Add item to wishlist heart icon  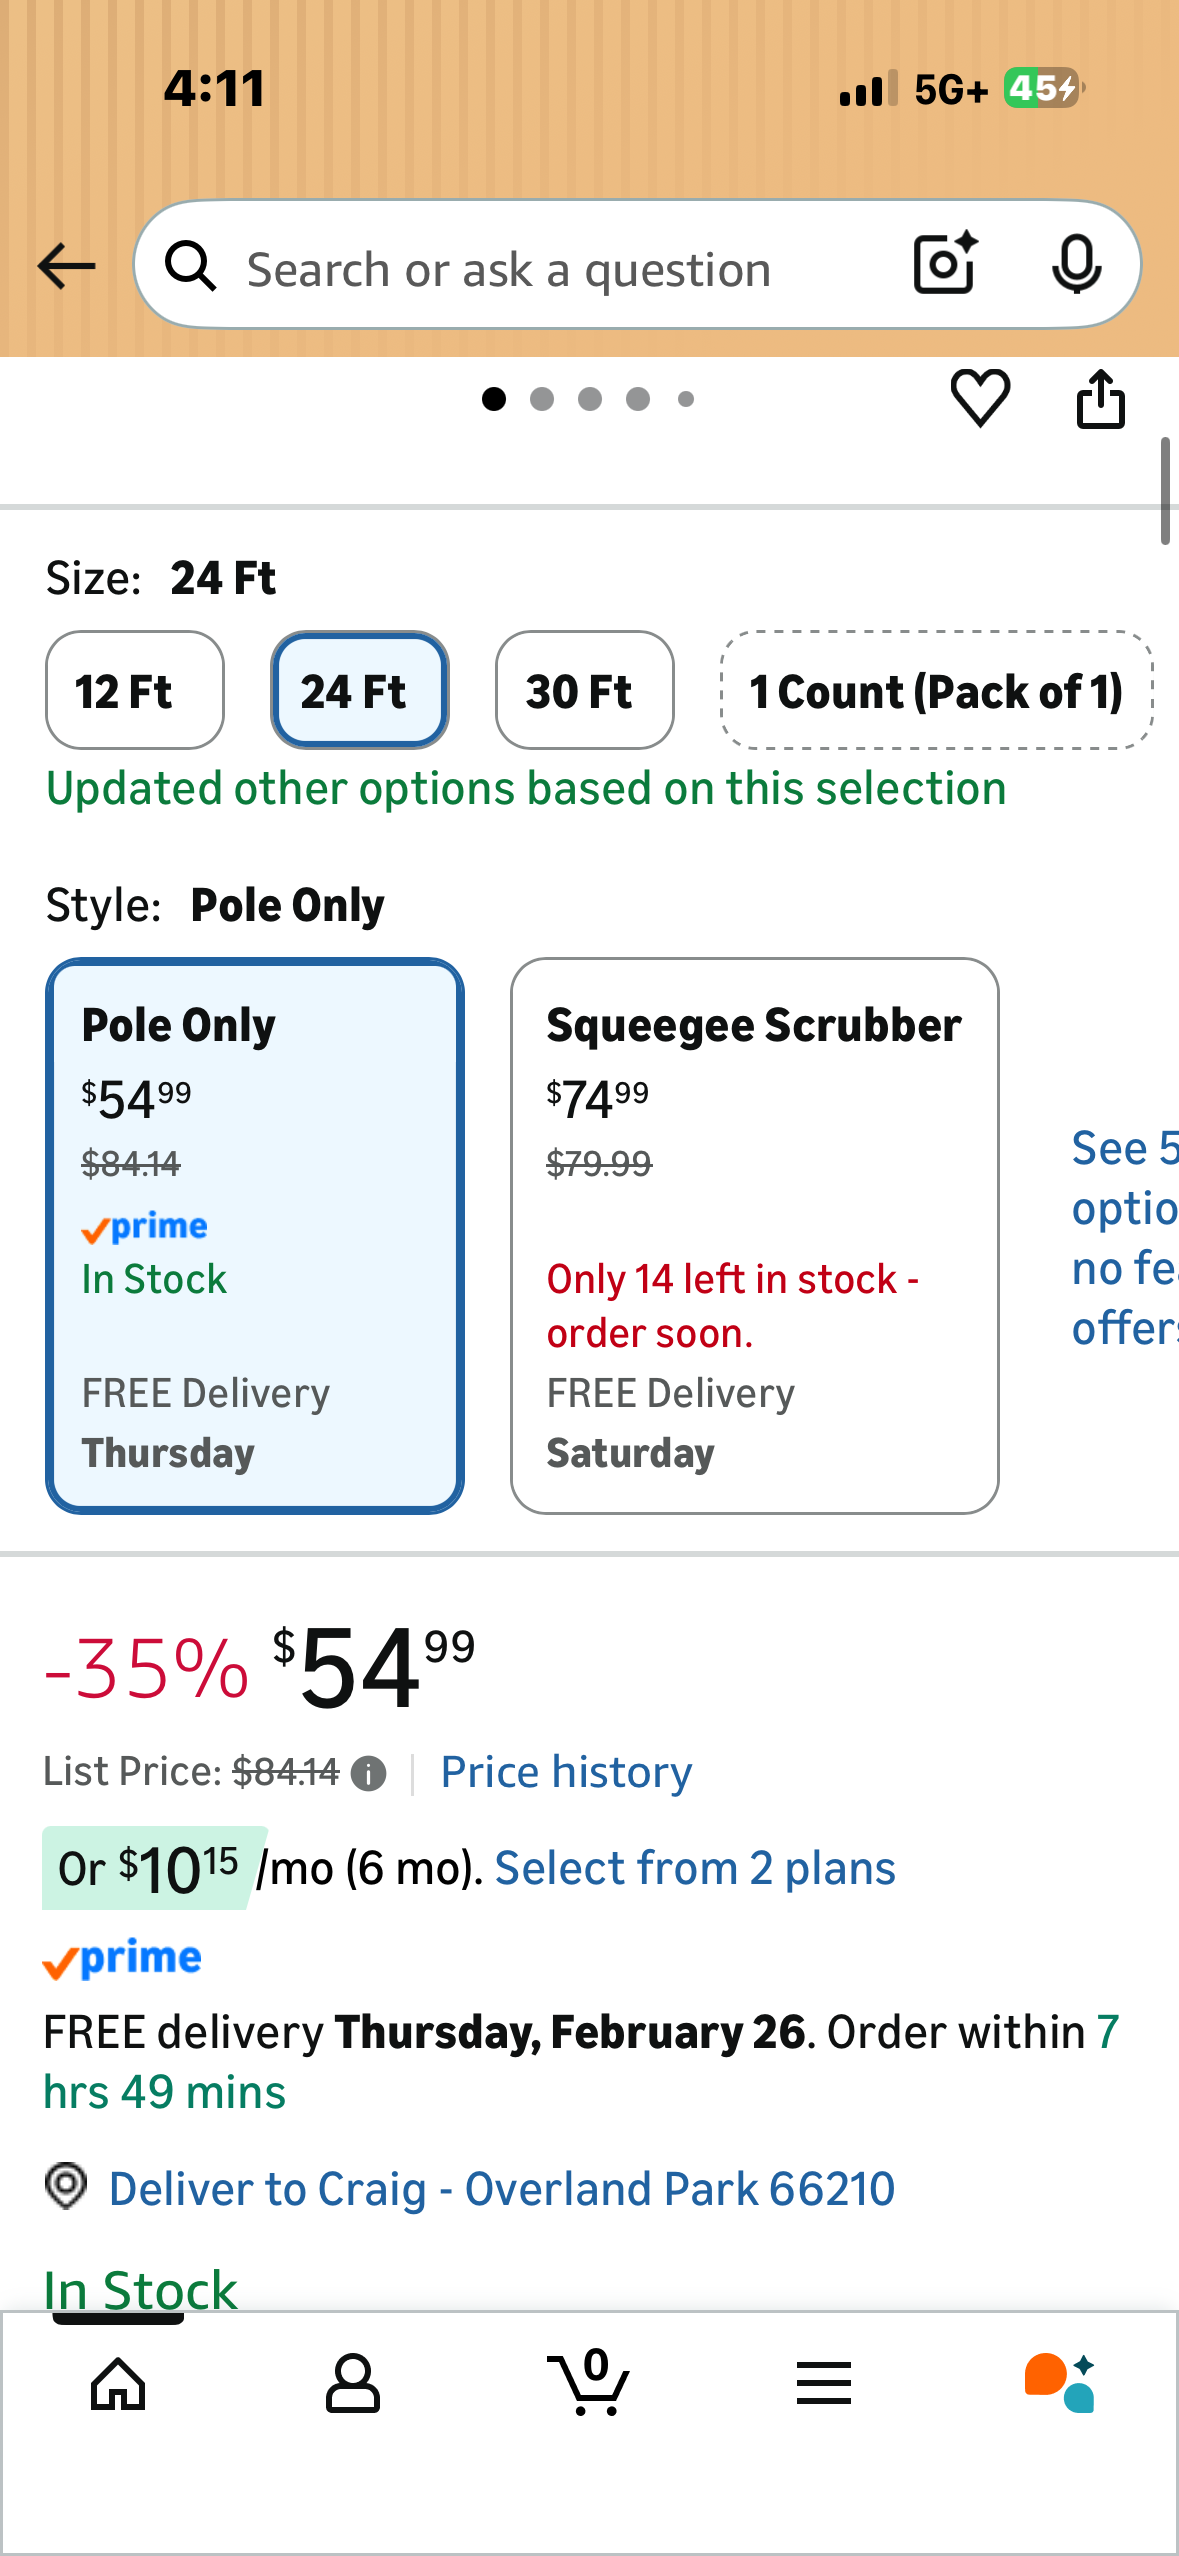(x=980, y=398)
